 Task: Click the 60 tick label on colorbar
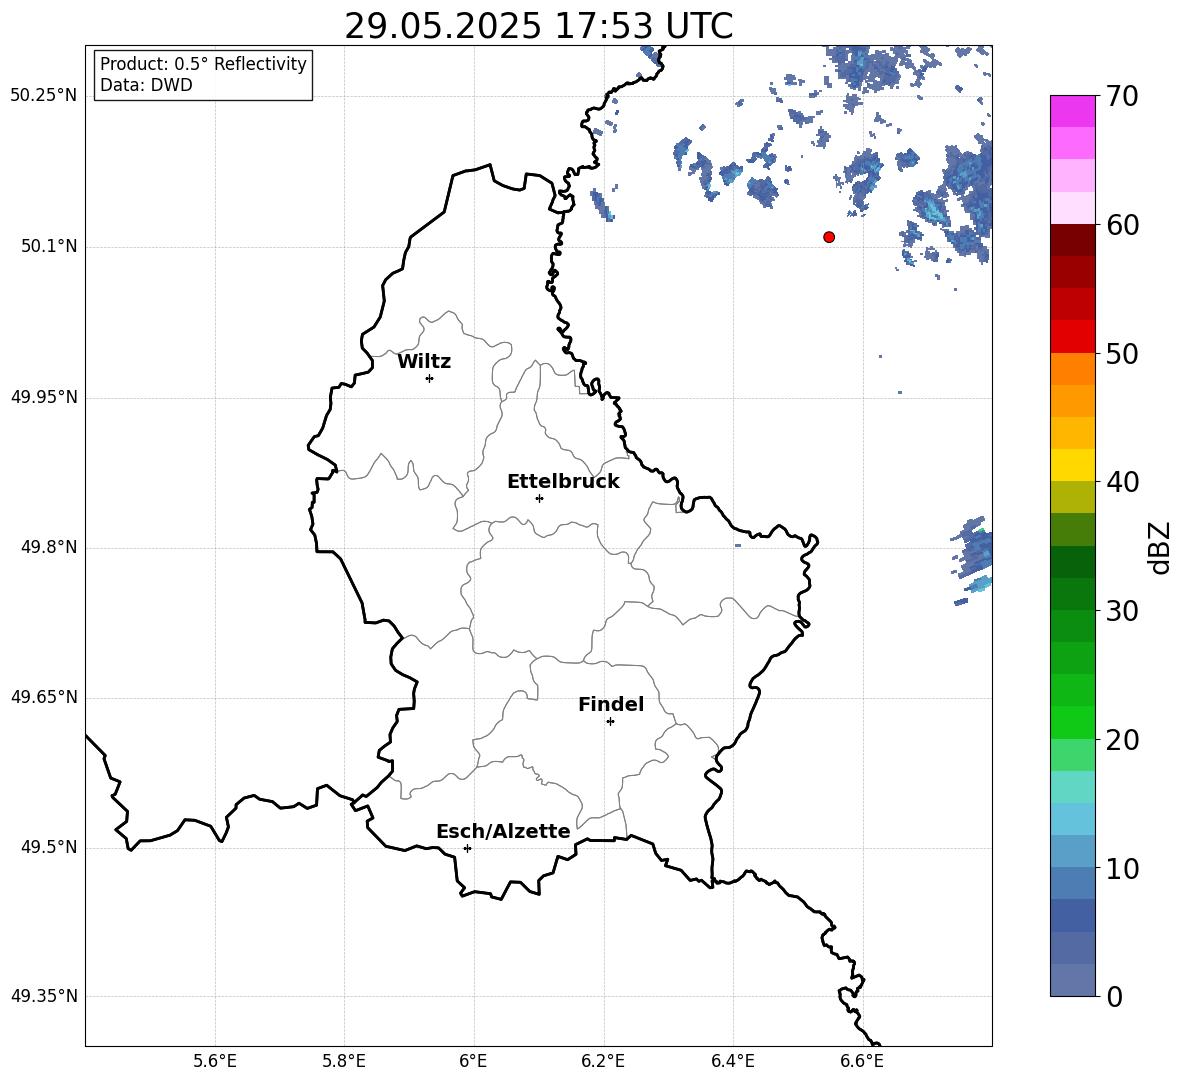click(x=1122, y=225)
